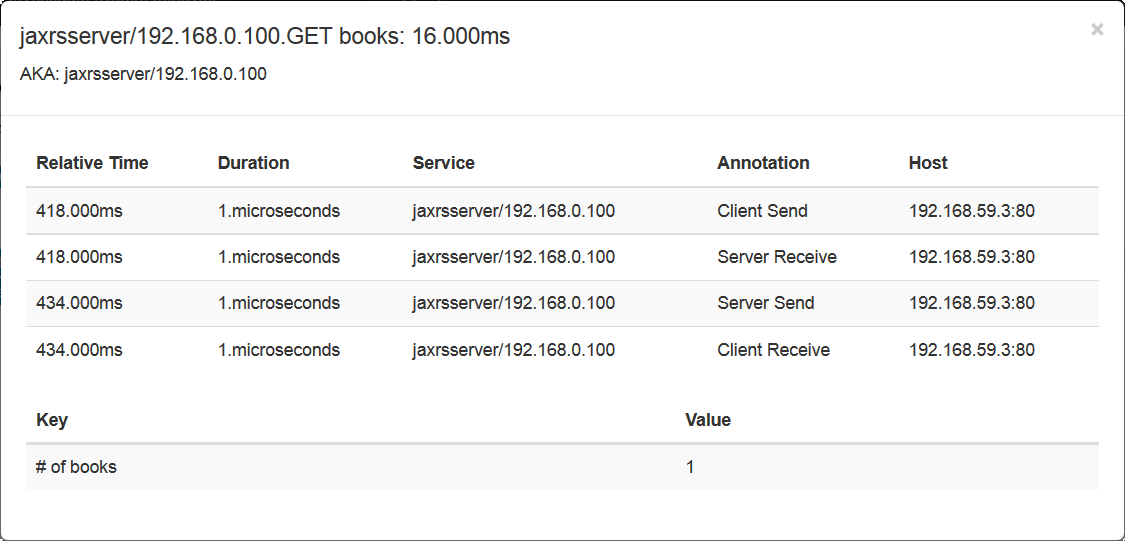
Task: Select the '# of books' key cell
Action: click(76, 467)
